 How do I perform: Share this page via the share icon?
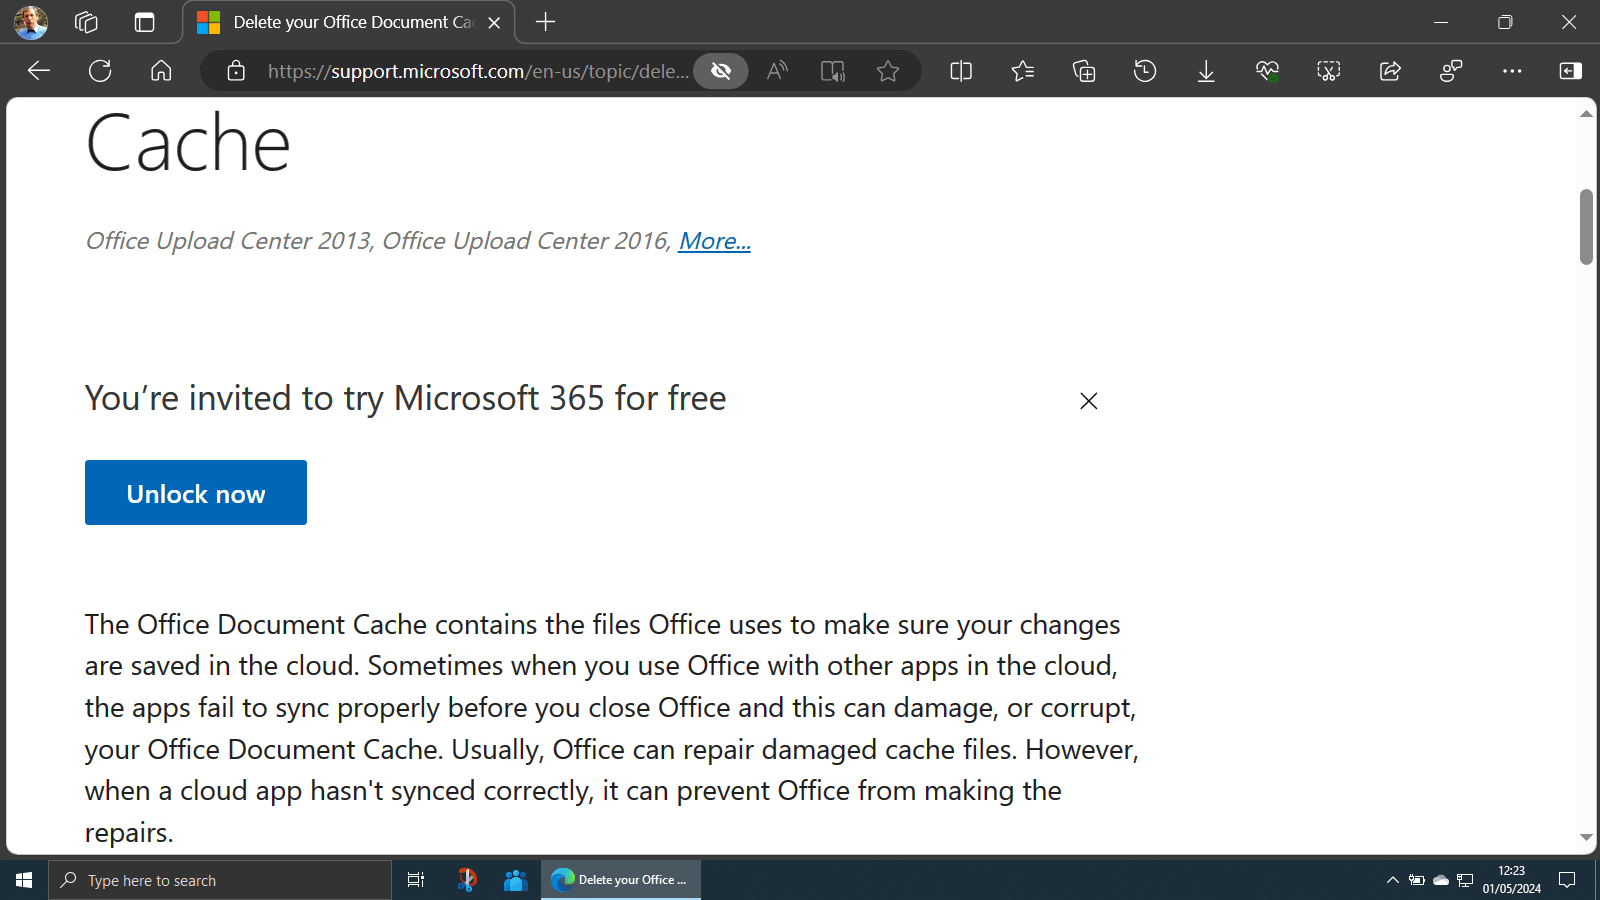tap(1390, 71)
